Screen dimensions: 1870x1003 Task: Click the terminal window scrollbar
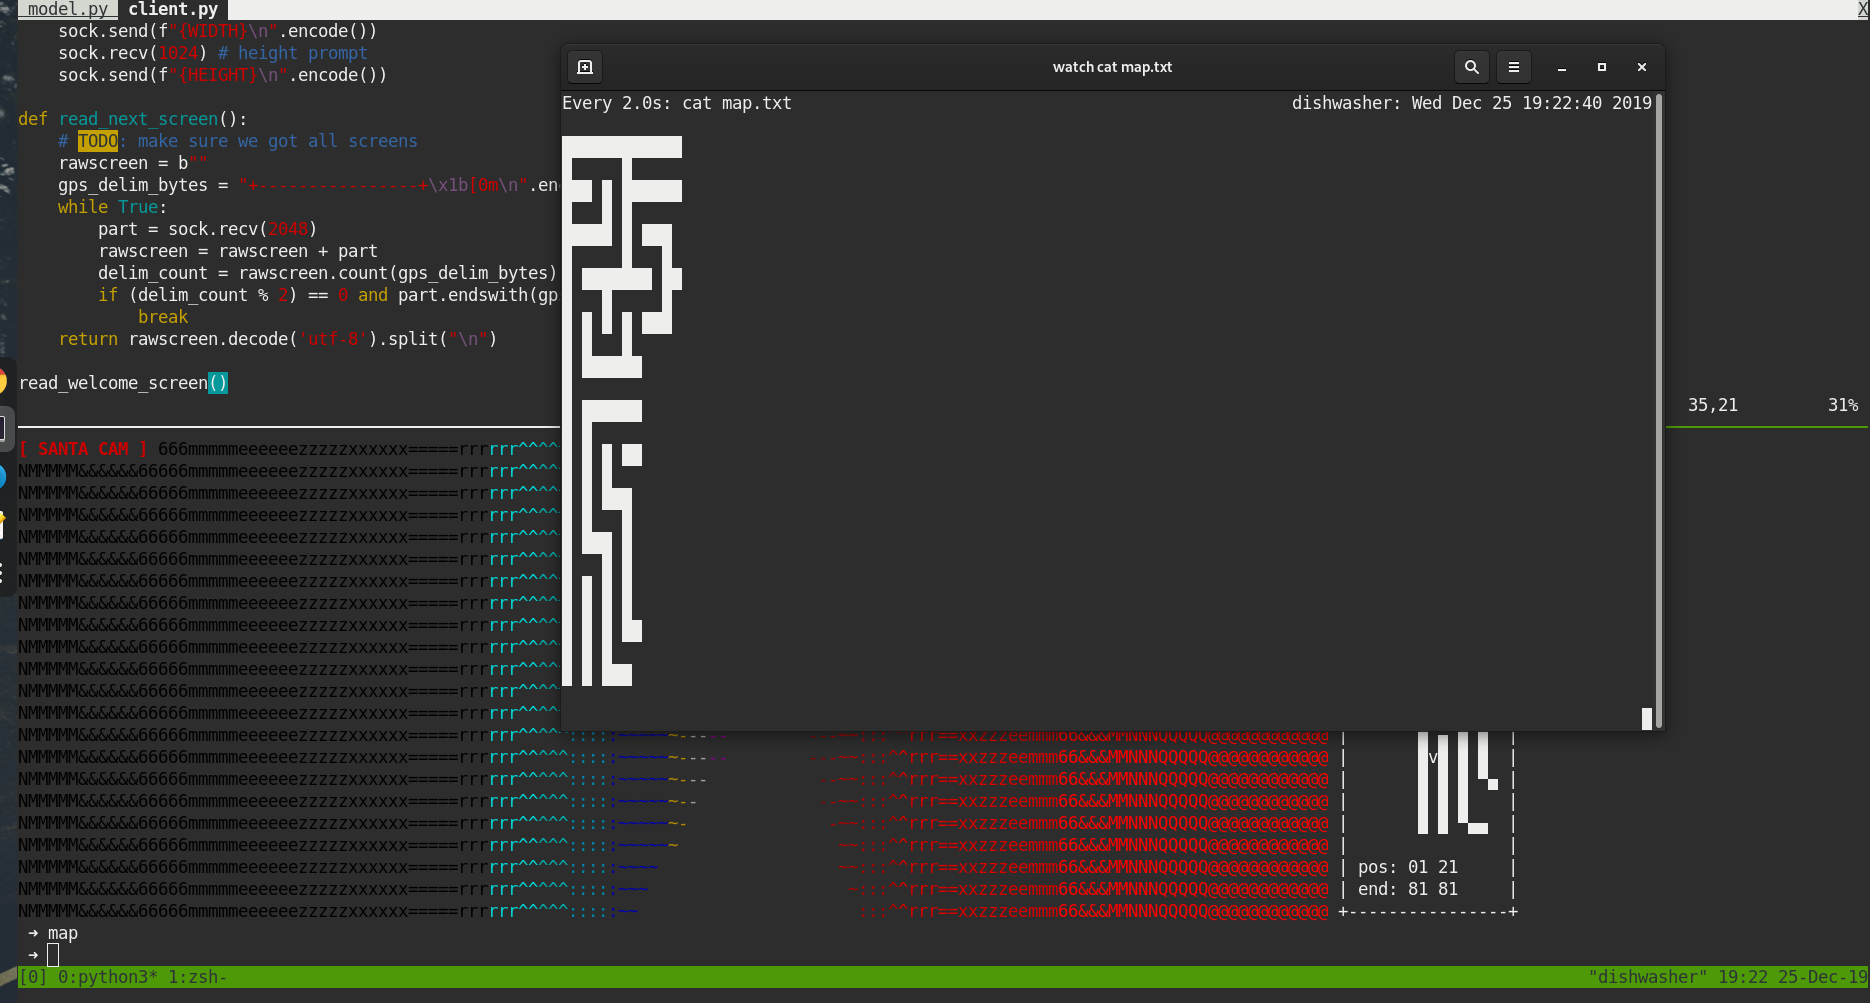tap(1658, 400)
